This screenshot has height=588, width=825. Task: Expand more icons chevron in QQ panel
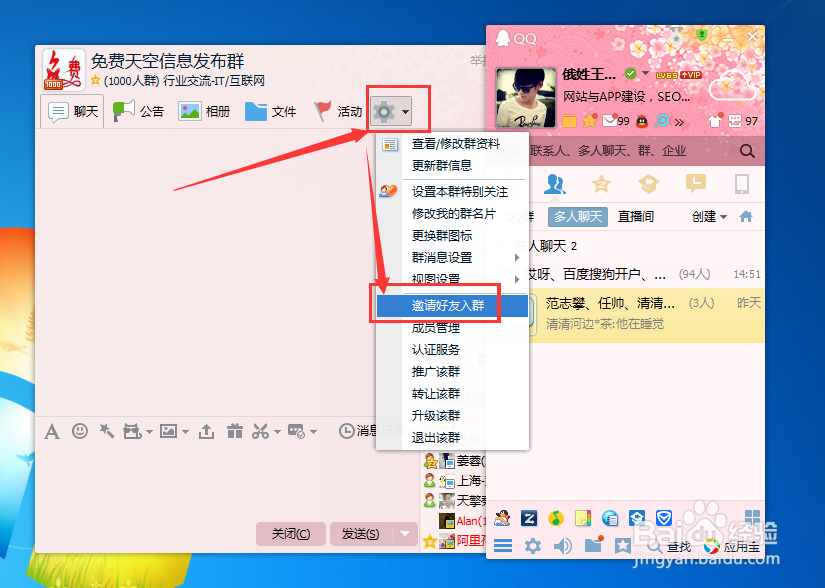tap(679, 122)
